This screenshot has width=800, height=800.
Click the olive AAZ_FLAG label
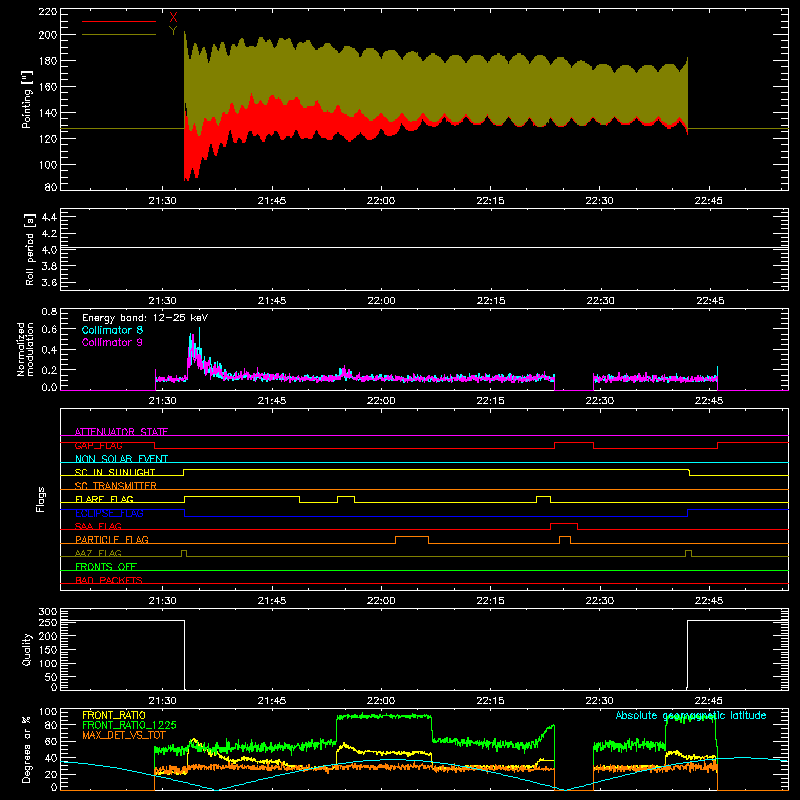point(98,553)
